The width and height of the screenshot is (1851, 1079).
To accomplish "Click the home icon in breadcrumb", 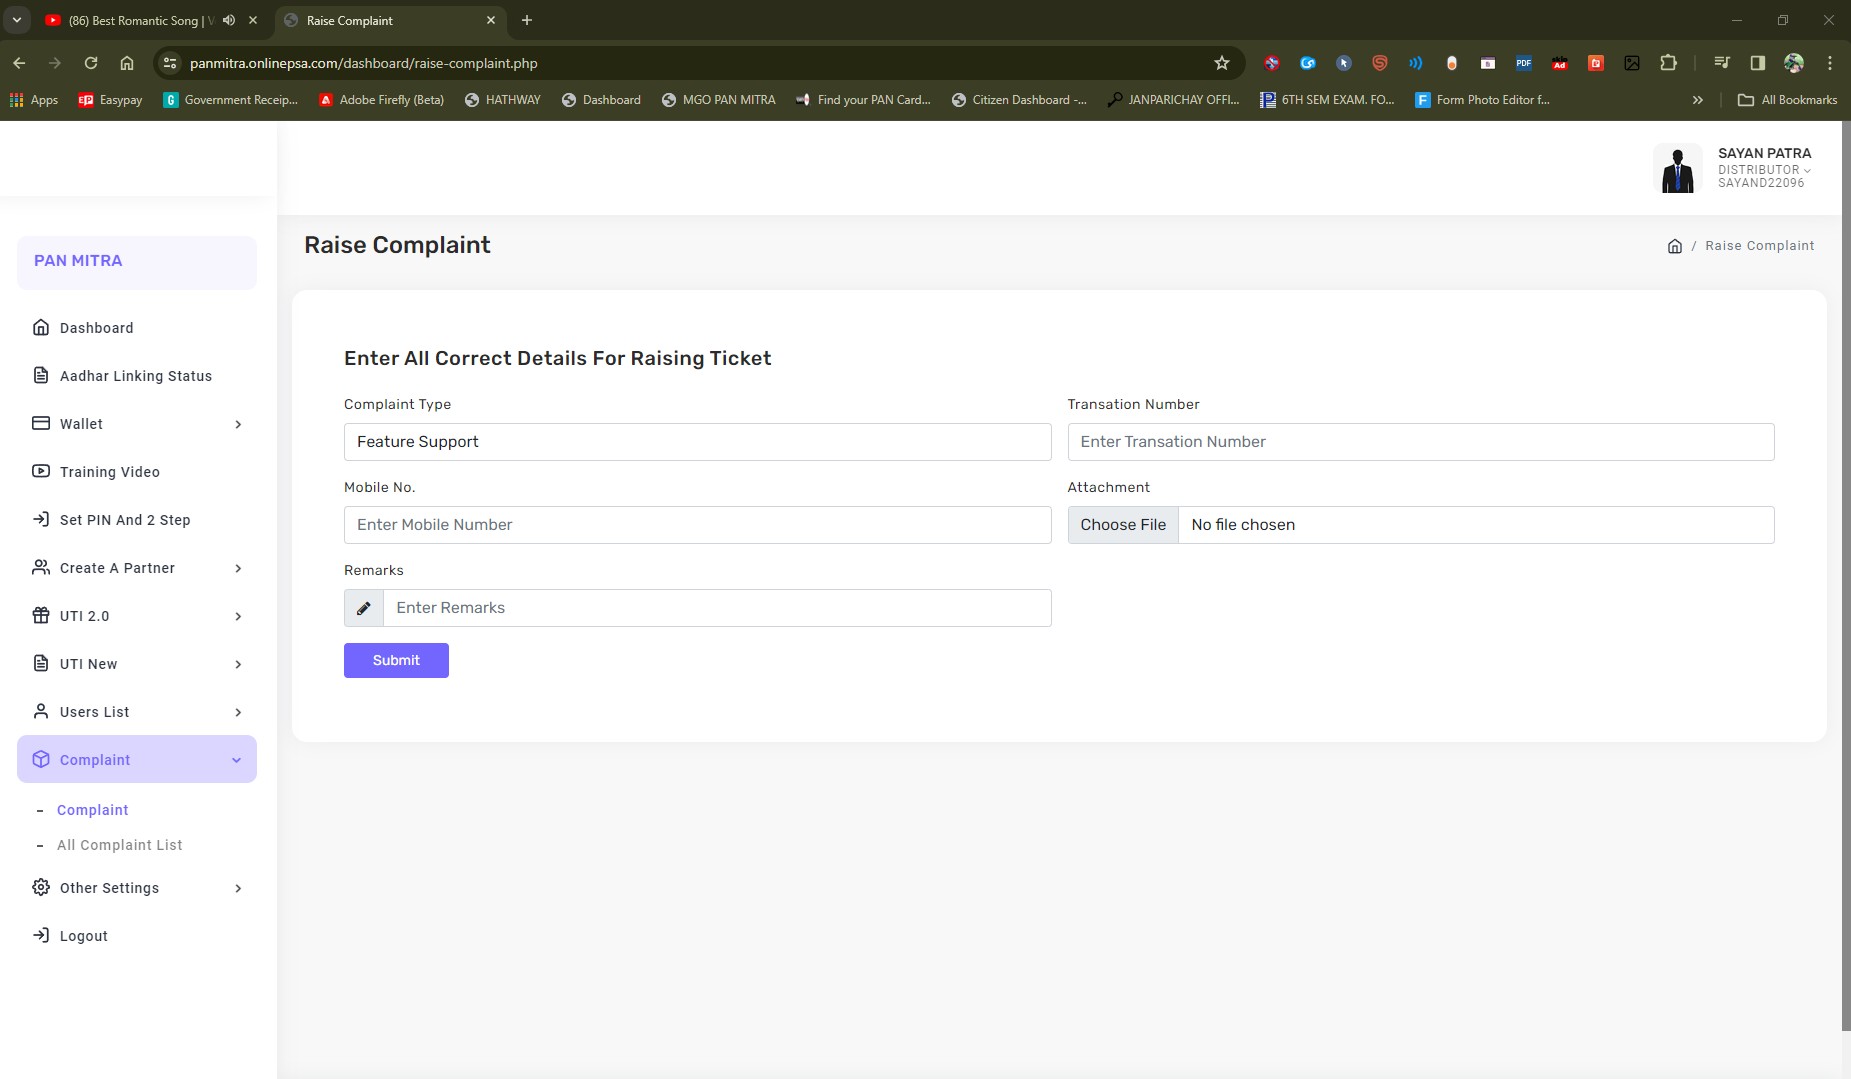I will pos(1675,246).
